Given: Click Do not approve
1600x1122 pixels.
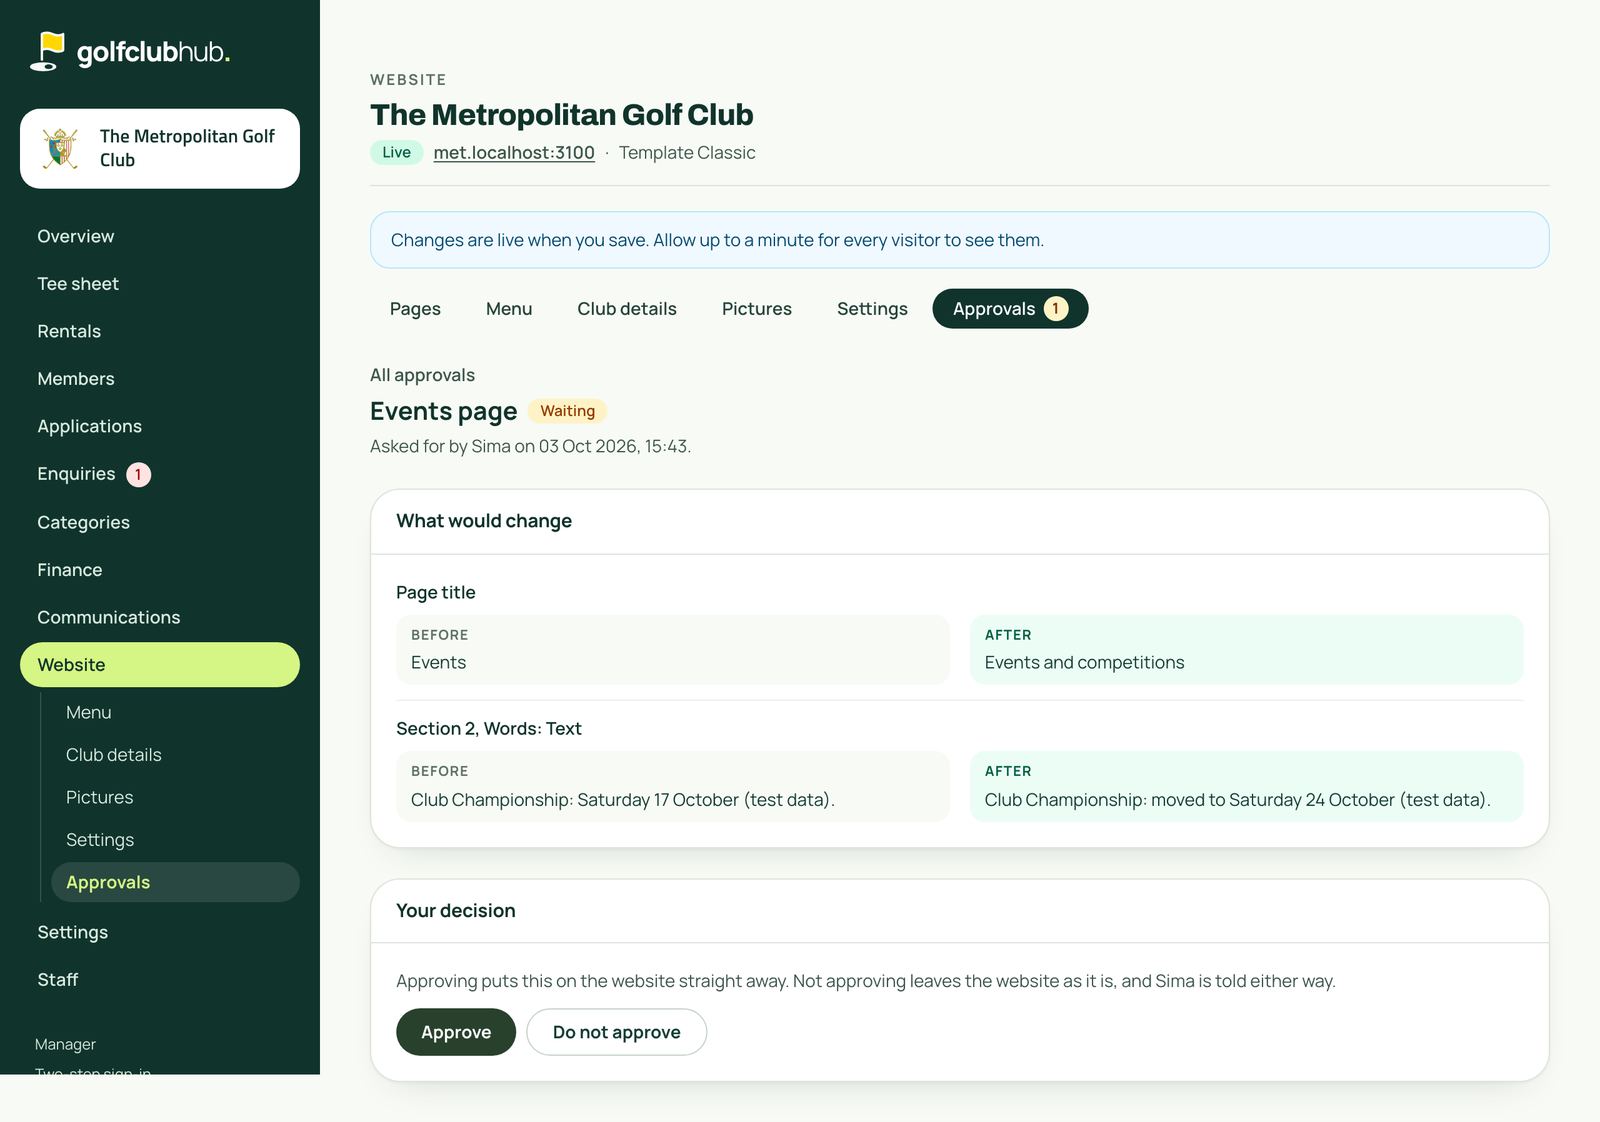Looking at the screenshot, I should click(x=617, y=1032).
